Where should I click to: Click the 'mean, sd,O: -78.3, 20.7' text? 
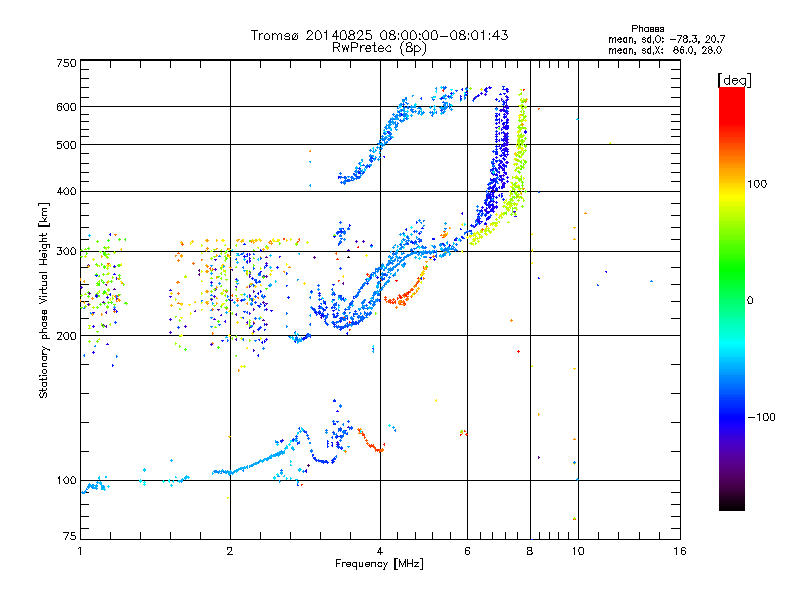(x=666, y=39)
